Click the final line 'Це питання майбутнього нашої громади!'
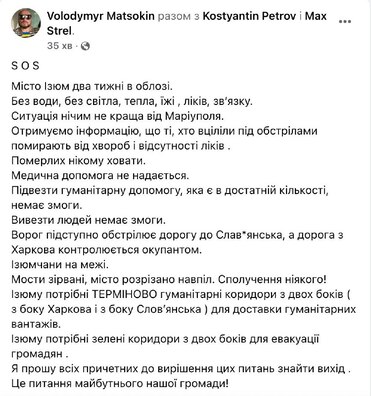The image size is (371, 396). pos(120,383)
